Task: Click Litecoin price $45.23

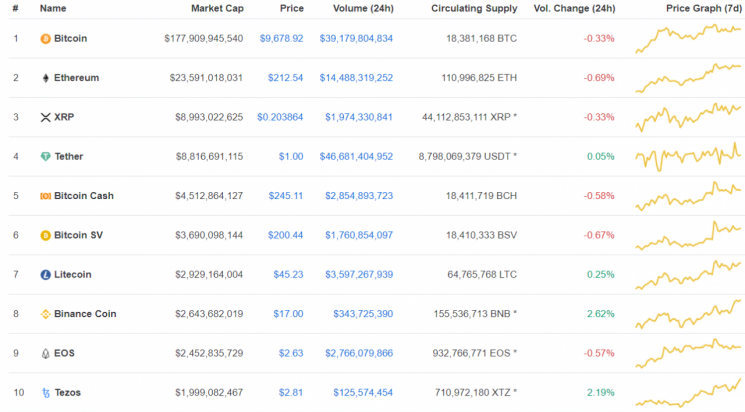Action: [x=288, y=275]
